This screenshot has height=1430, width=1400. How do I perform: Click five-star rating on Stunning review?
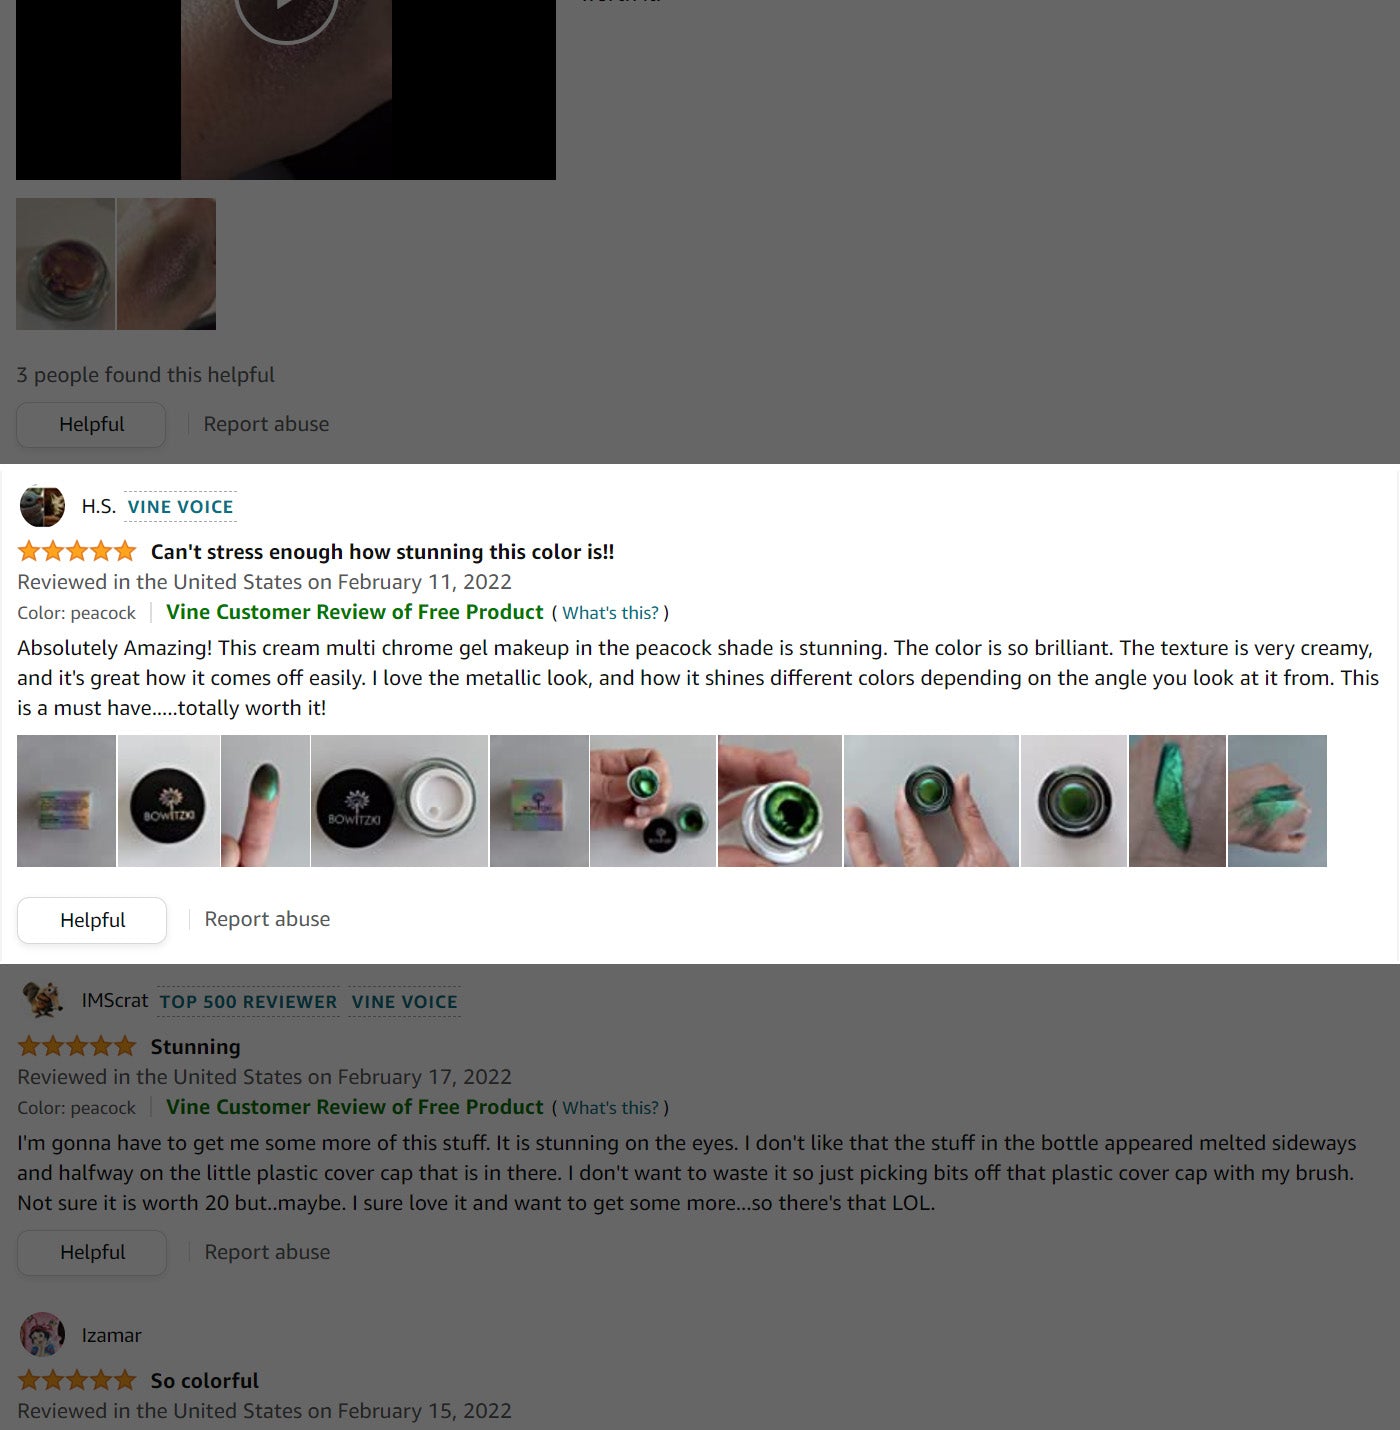coord(77,1046)
